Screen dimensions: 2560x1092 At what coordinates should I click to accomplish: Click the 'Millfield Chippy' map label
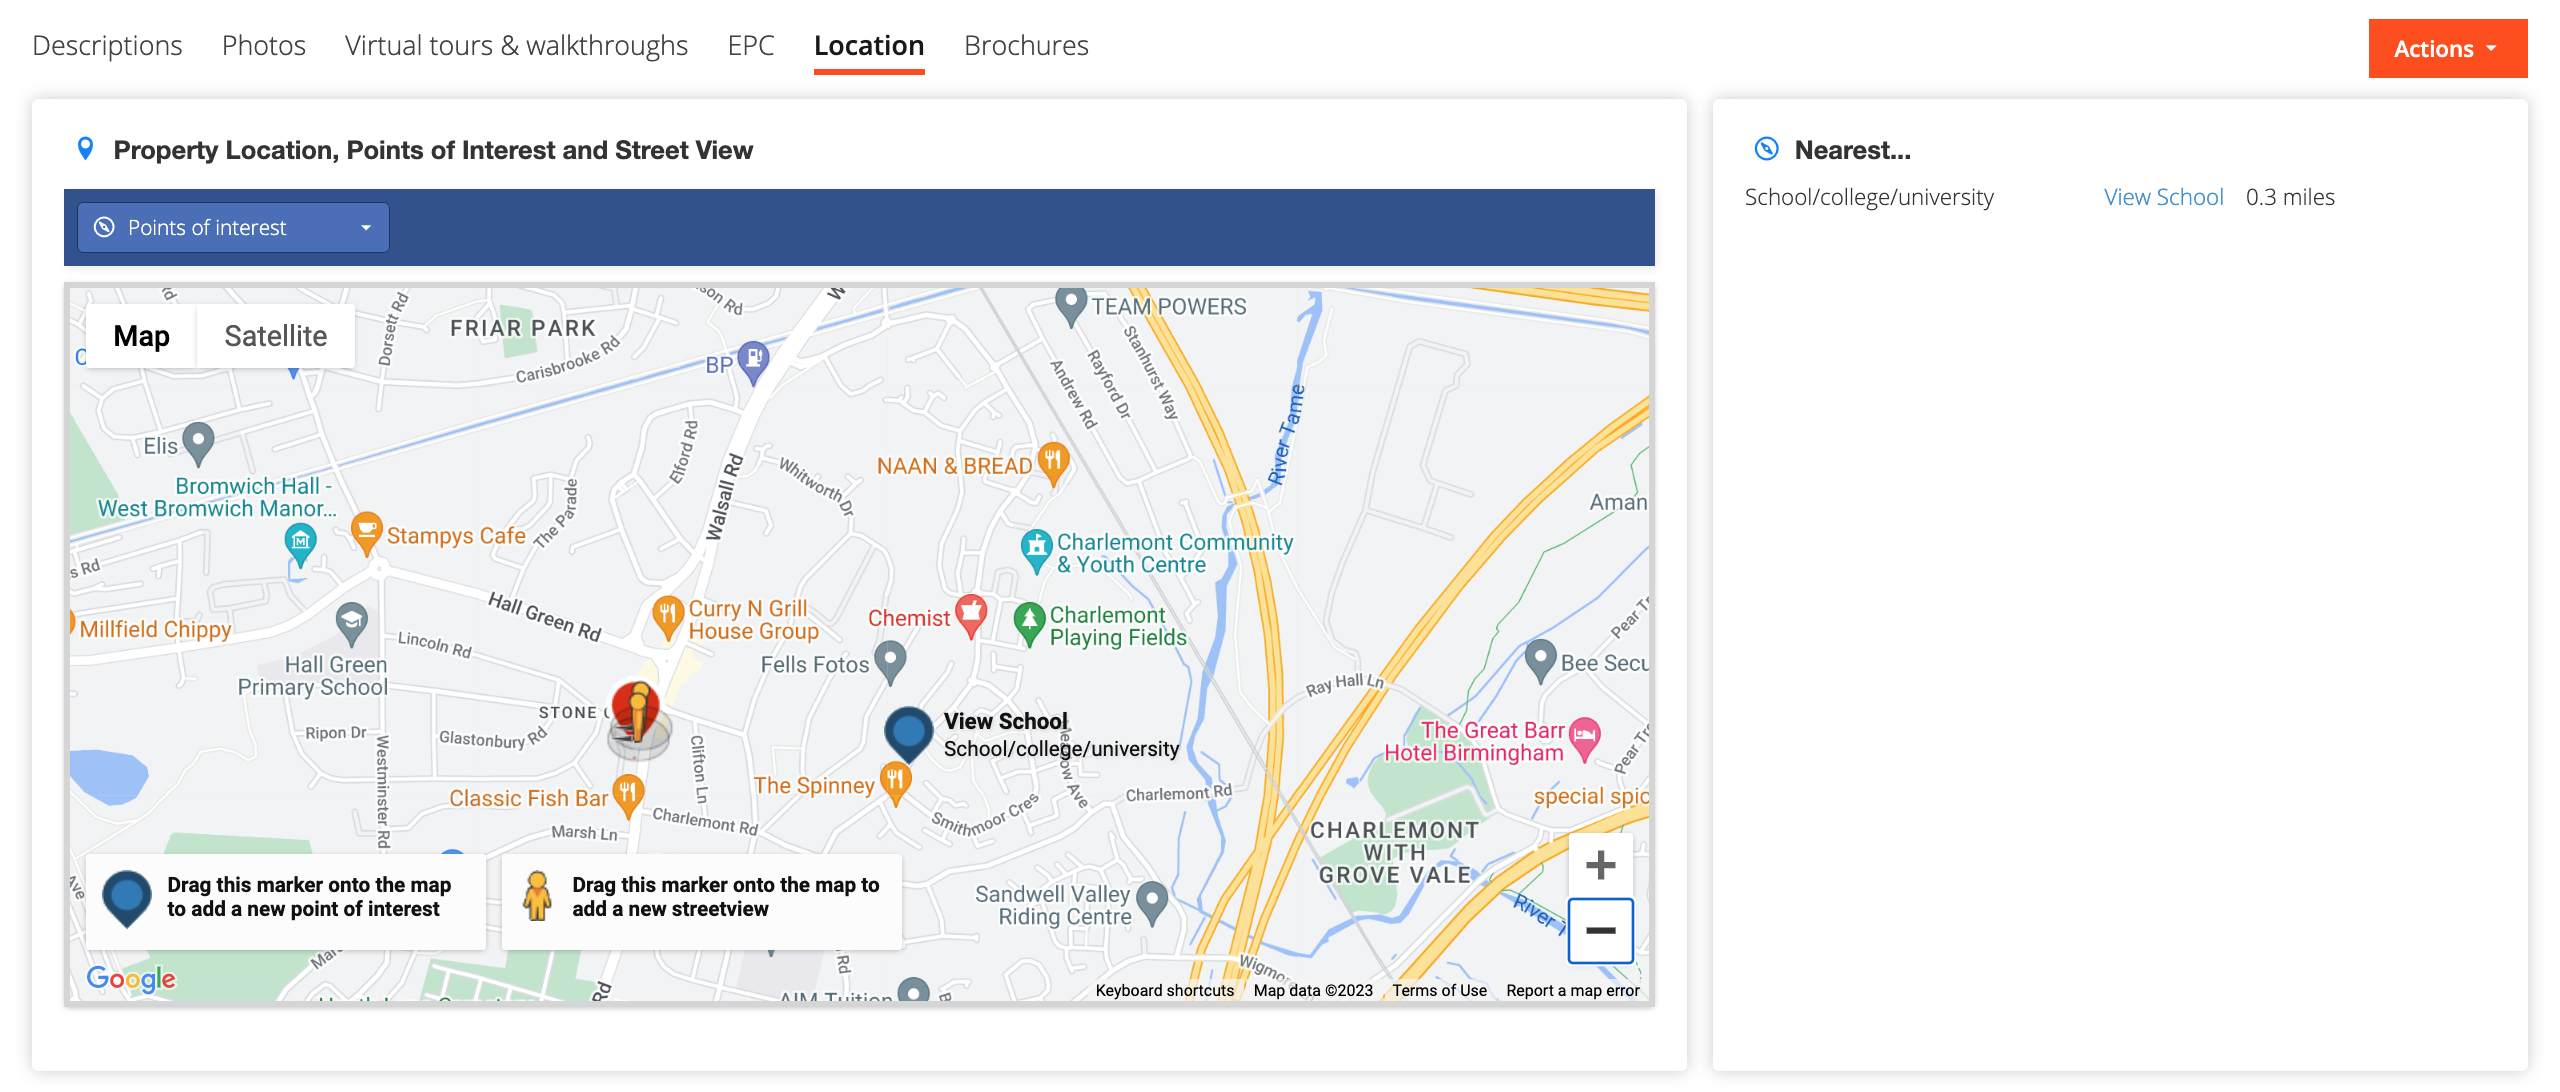tap(155, 629)
